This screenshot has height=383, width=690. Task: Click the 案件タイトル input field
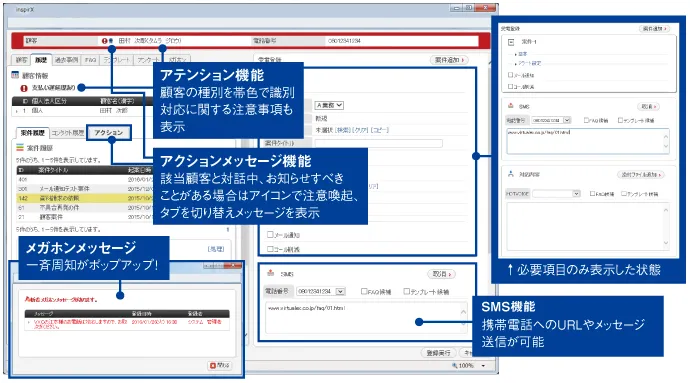point(378,143)
